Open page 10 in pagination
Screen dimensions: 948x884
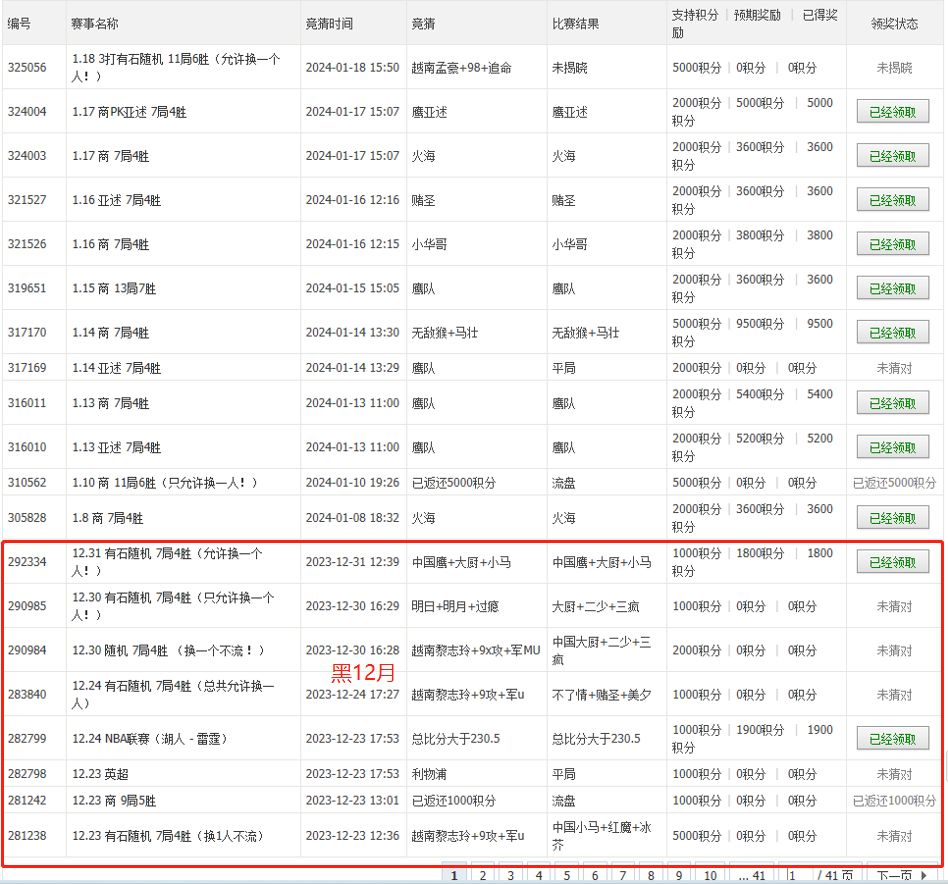[x=709, y=876]
